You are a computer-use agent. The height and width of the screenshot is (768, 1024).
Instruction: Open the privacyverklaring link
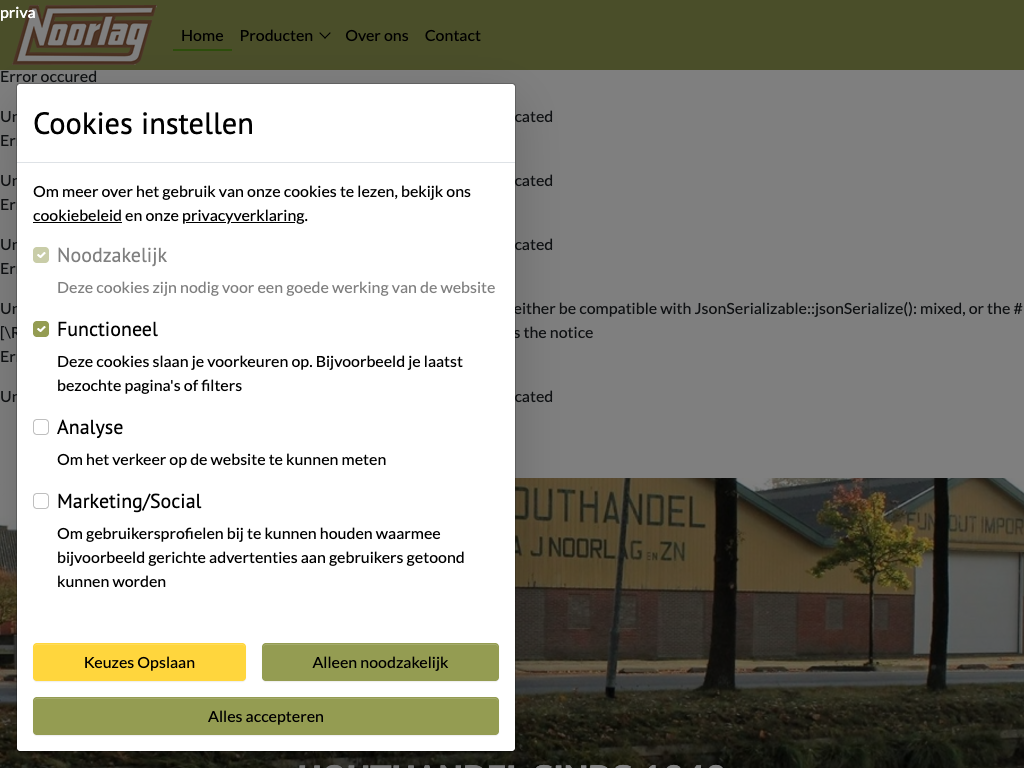pyautogui.click(x=243, y=216)
